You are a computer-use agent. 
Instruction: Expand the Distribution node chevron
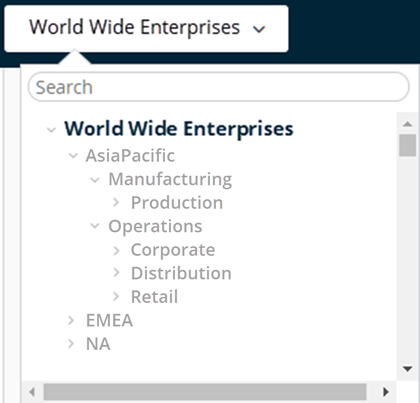pos(116,273)
